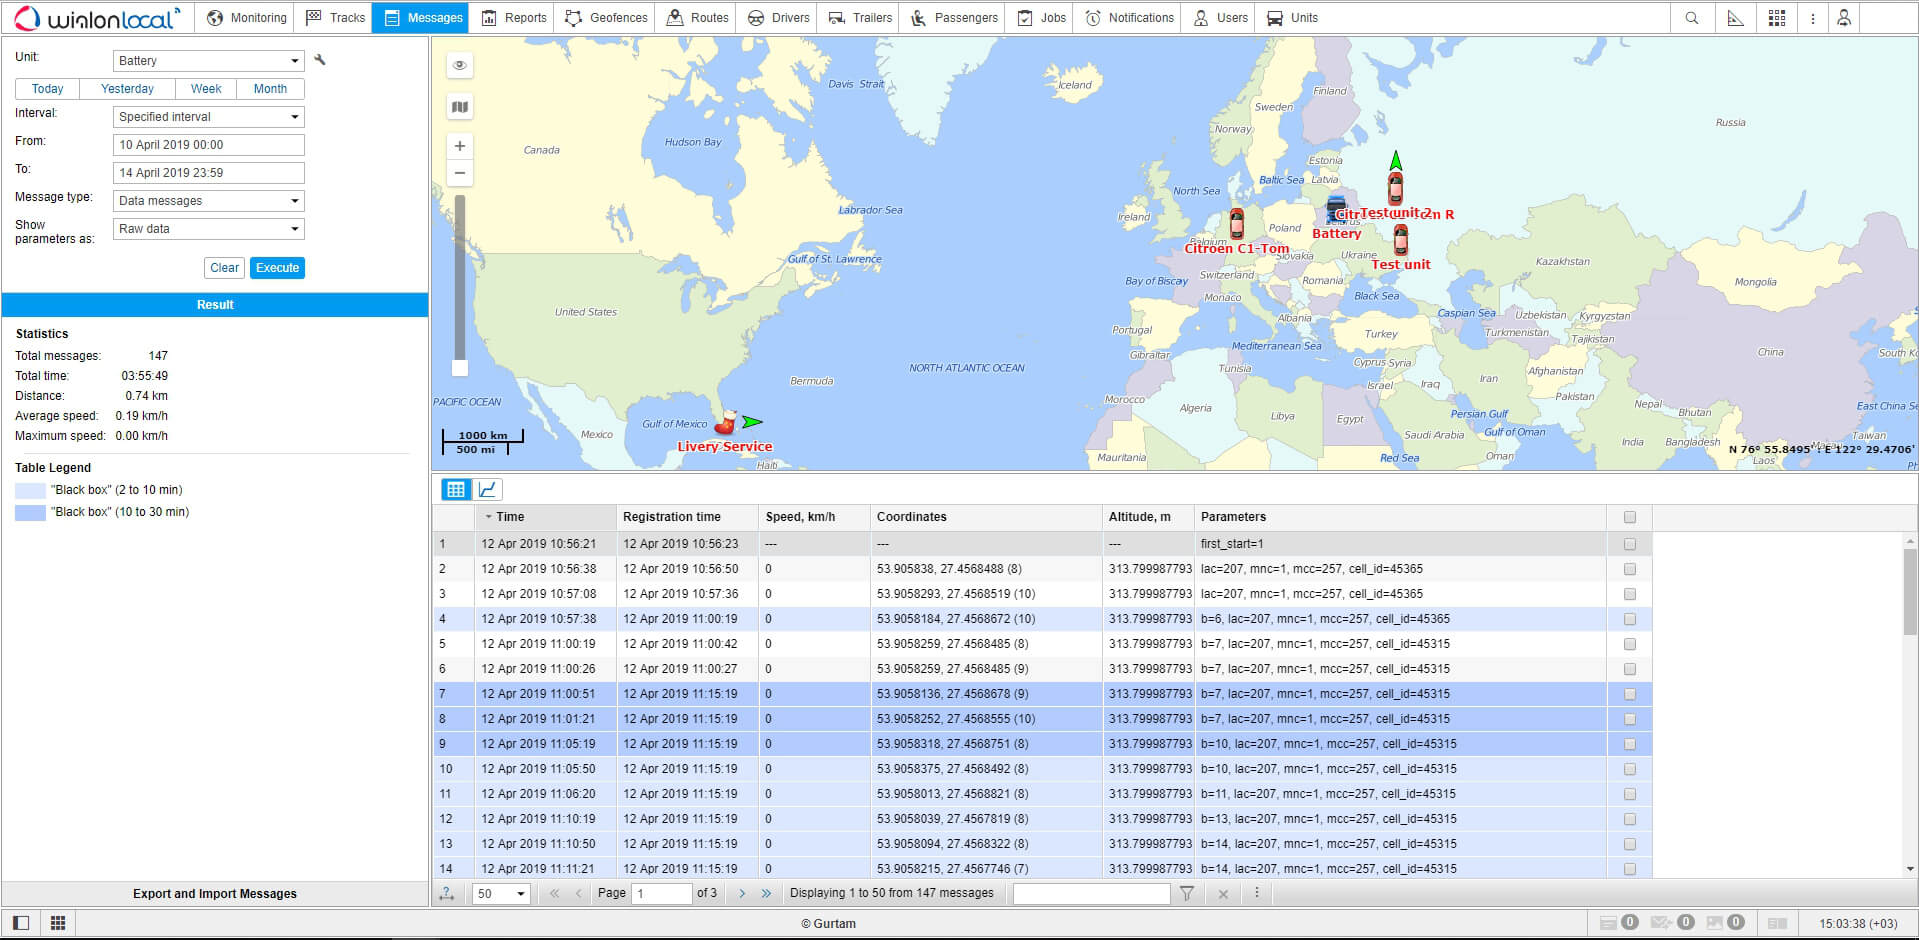Open the map layers selector icon
The image size is (1919, 940).
[x=459, y=107]
